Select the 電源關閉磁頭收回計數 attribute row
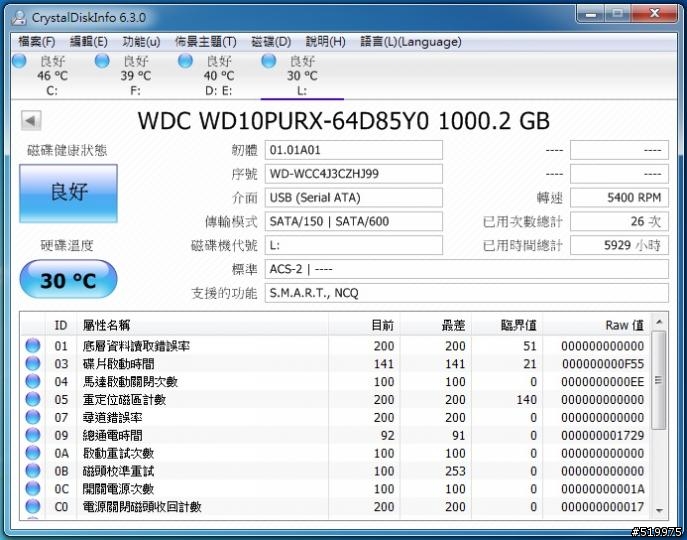This screenshot has height=540, width=687. coord(336,506)
